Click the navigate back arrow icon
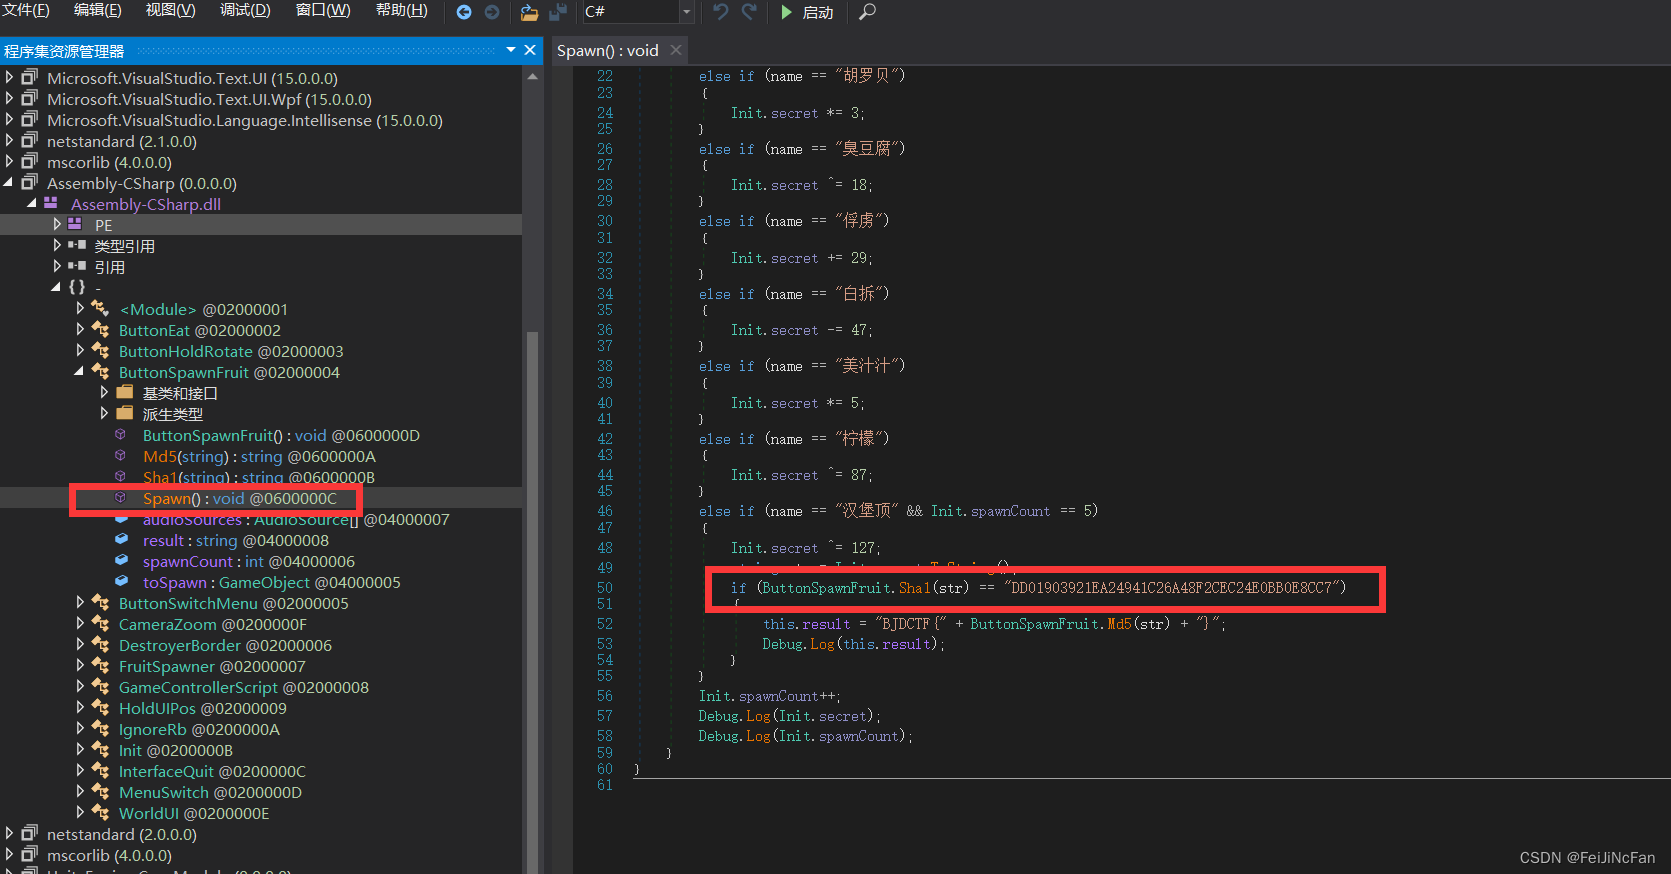The height and width of the screenshot is (874, 1671). coord(464,12)
